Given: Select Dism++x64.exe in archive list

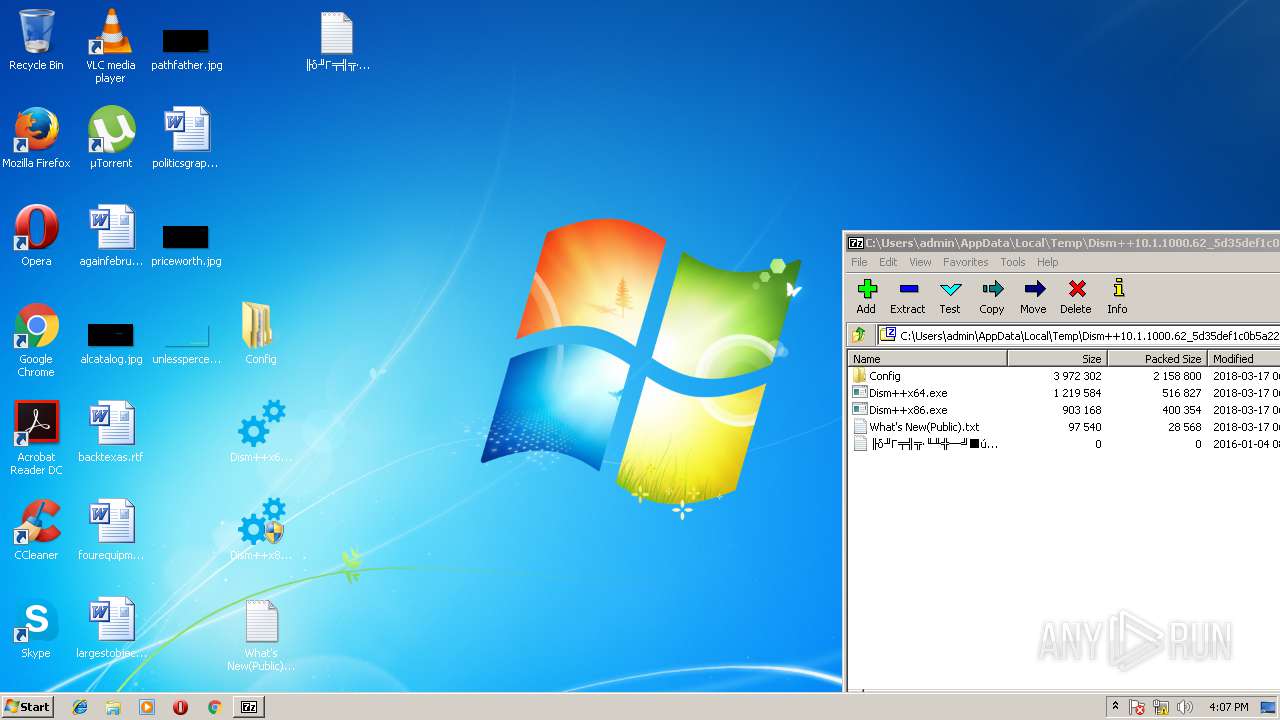Looking at the screenshot, I should click(x=1064, y=393).
